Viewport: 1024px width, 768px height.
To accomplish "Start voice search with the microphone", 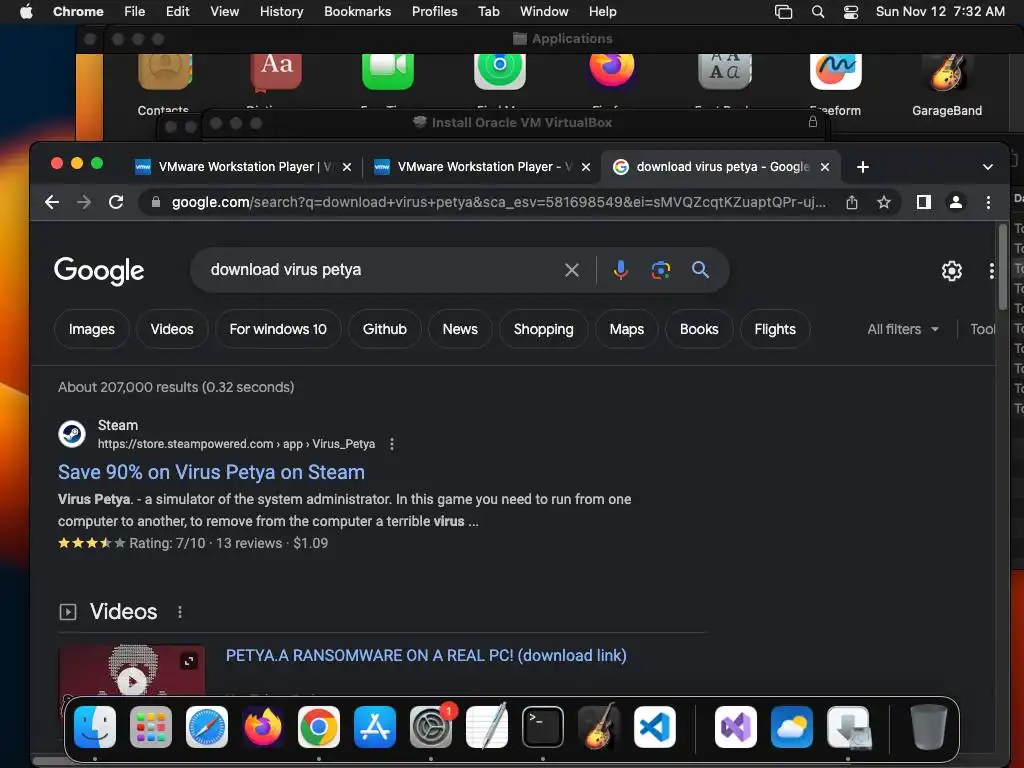I will pyautogui.click(x=620, y=270).
